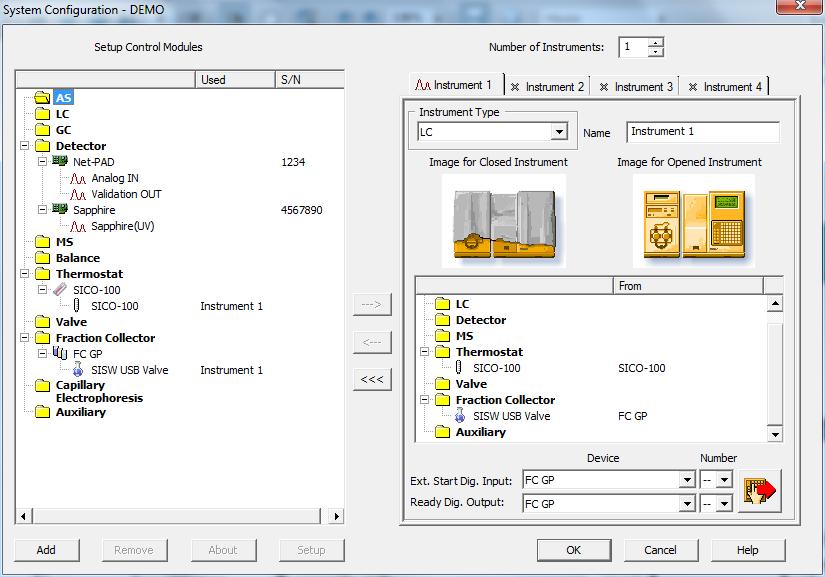This screenshot has width=825, height=577.
Task: Click the Setup button
Action: click(x=311, y=550)
